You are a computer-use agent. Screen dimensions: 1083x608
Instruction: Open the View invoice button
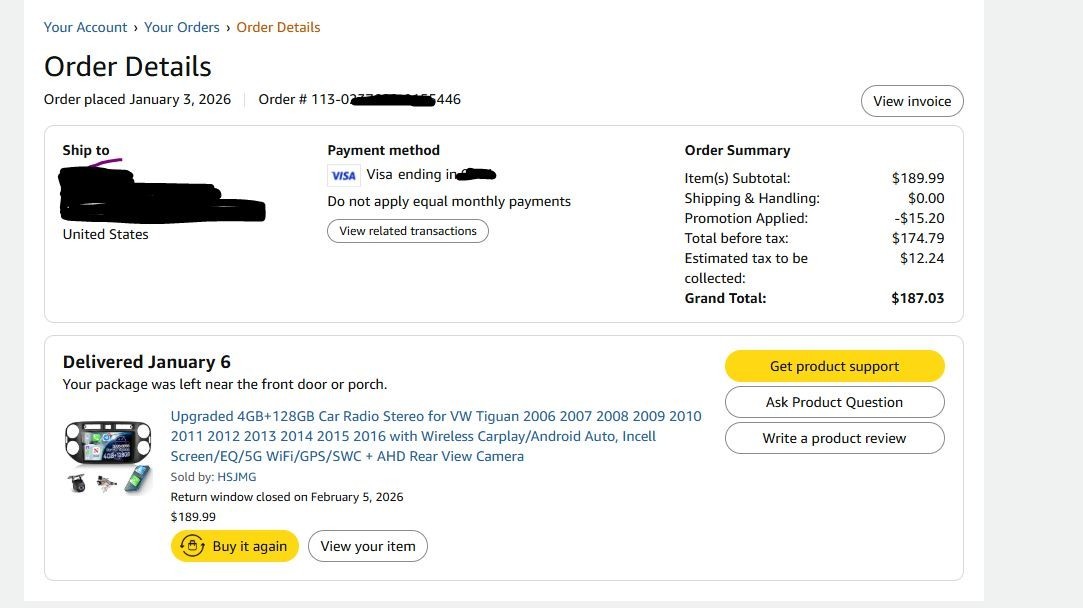pyautogui.click(x=912, y=101)
